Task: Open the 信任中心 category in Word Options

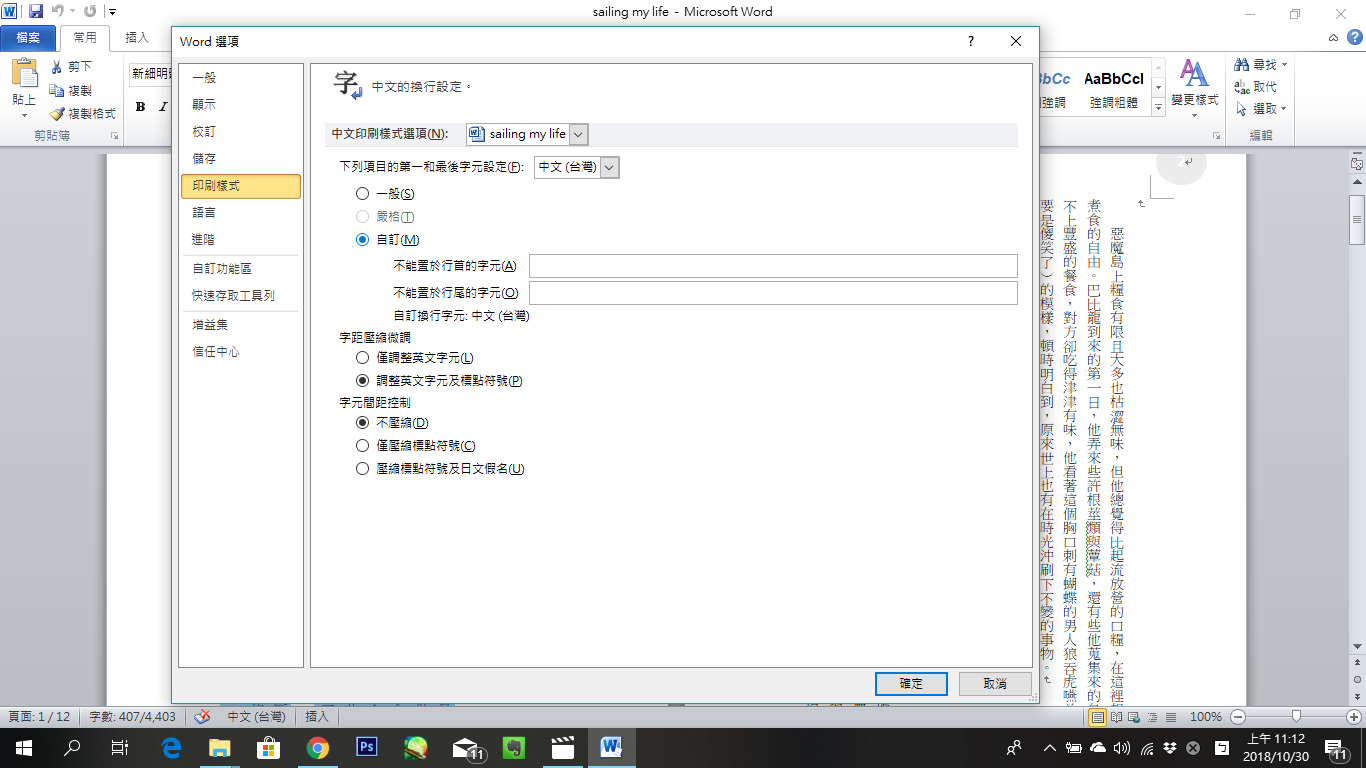Action: [241, 352]
